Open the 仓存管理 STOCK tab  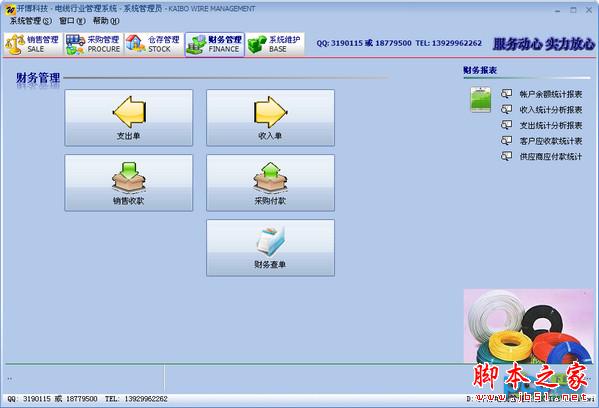[x=154, y=44]
